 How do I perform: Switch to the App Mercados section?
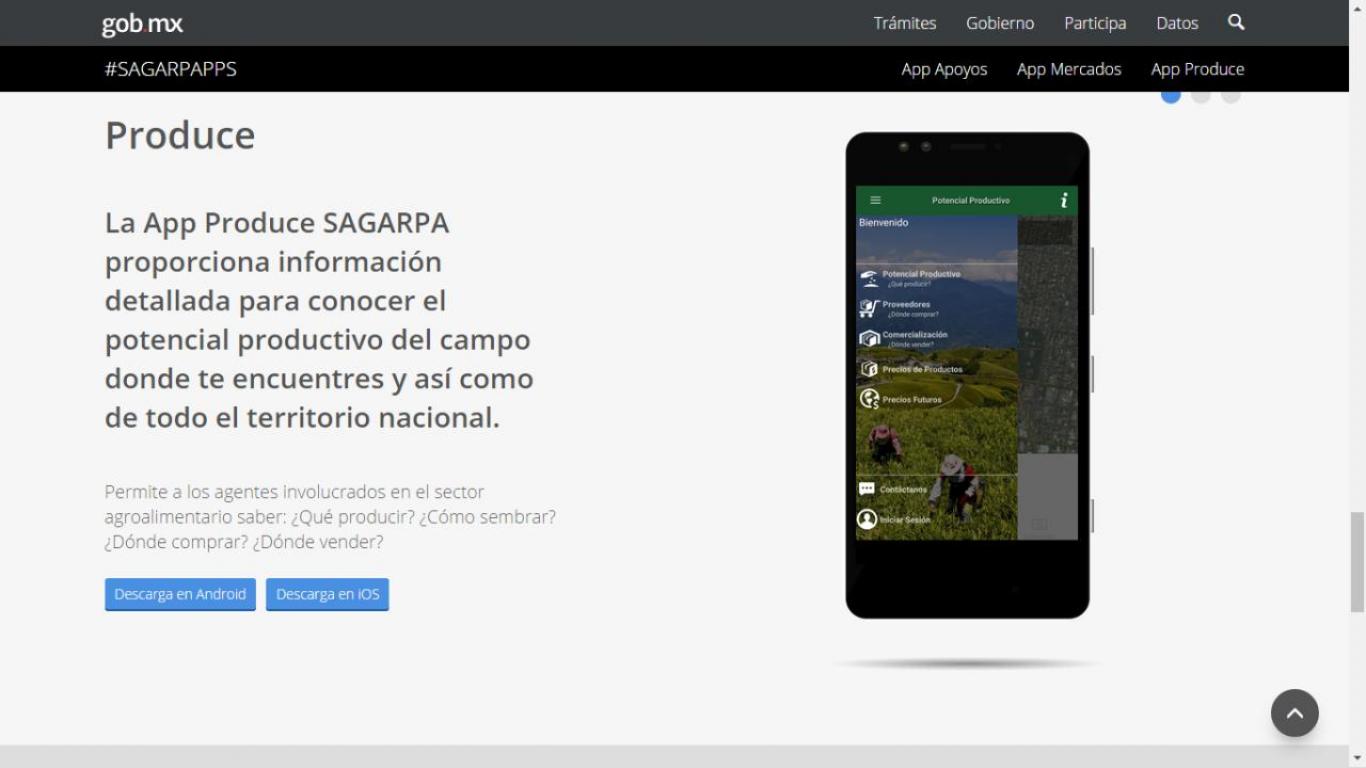coord(1069,69)
